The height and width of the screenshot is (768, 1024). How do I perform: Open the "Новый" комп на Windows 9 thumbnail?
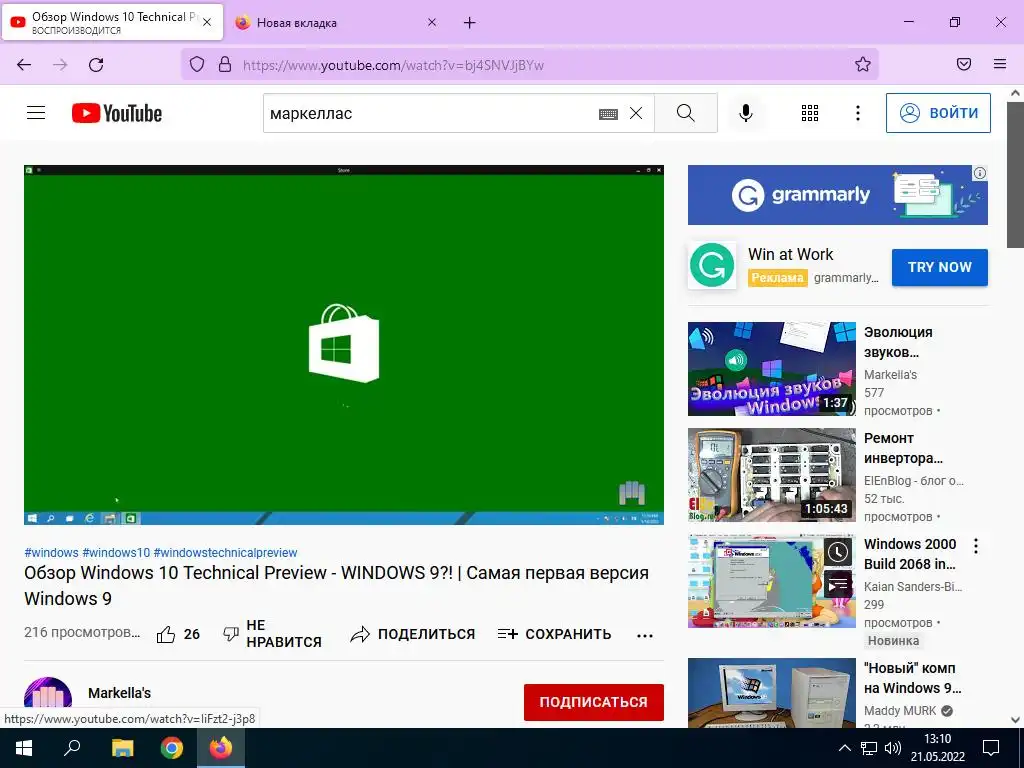[x=771, y=693]
